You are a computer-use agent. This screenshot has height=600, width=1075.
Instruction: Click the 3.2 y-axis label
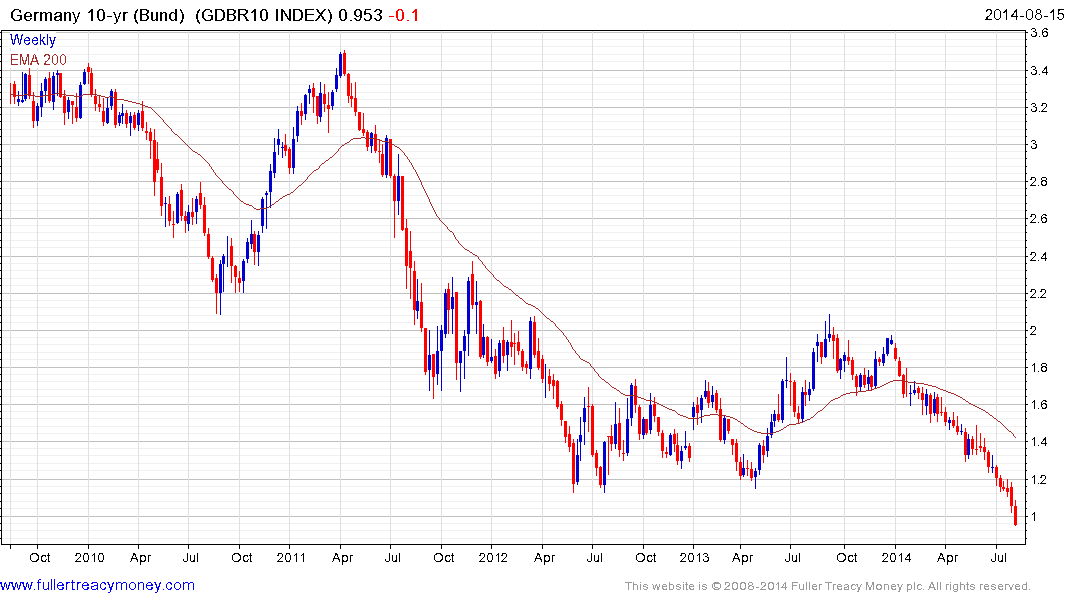click(x=1039, y=108)
